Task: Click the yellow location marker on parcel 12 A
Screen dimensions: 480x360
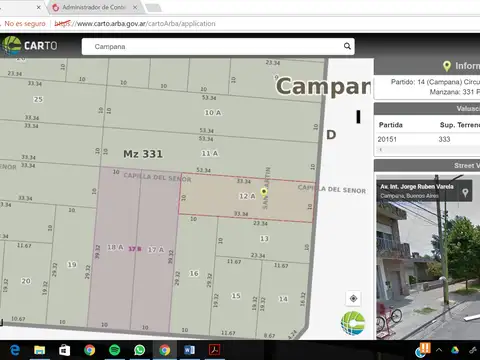Action: pyautogui.click(x=264, y=191)
